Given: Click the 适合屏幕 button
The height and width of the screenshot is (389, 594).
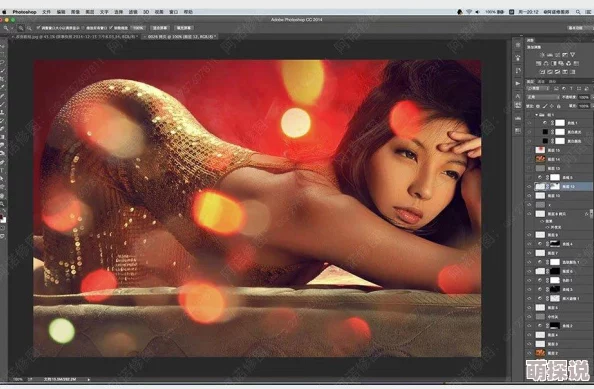Looking at the screenshot, I should click(x=159, y=28).
